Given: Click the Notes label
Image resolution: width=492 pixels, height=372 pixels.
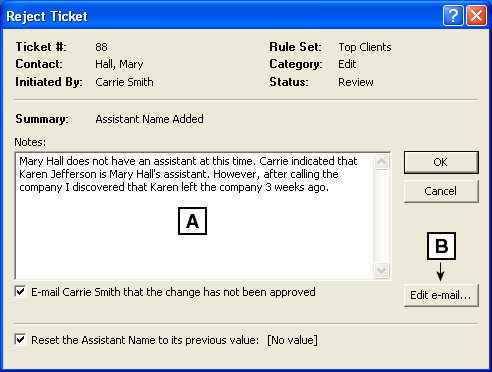Looking at the screenshot, I should tap(30, 142).
